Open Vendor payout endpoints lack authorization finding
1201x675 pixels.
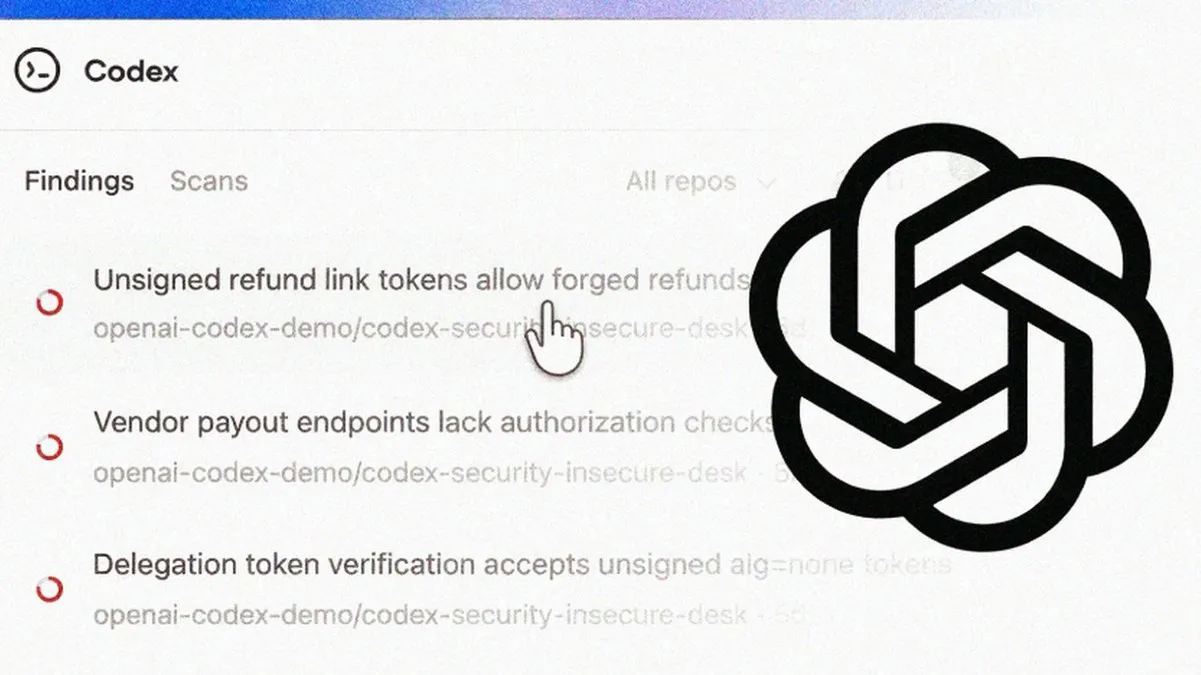coord(433,422)
